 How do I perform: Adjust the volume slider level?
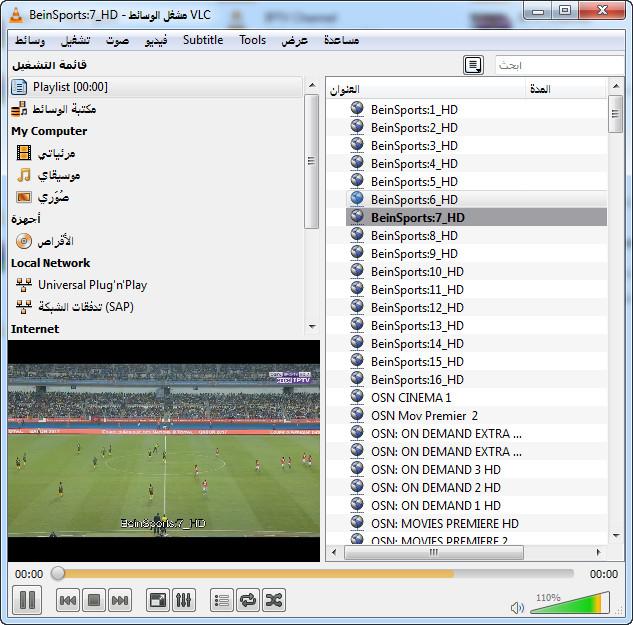coord(570,604)
